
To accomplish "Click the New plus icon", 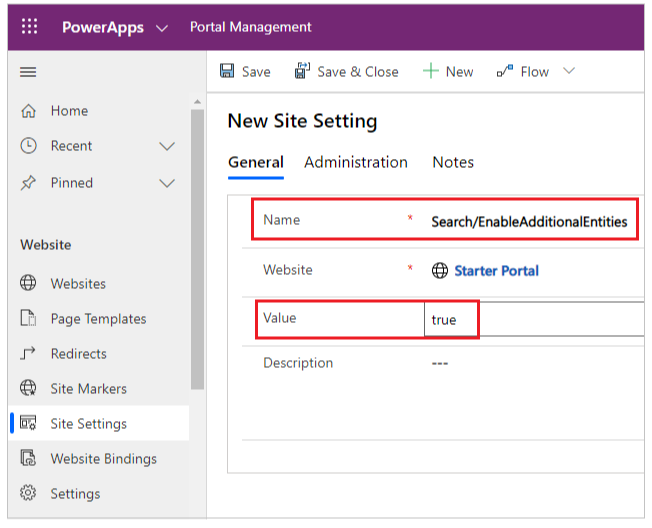I will tap(430, 71).
